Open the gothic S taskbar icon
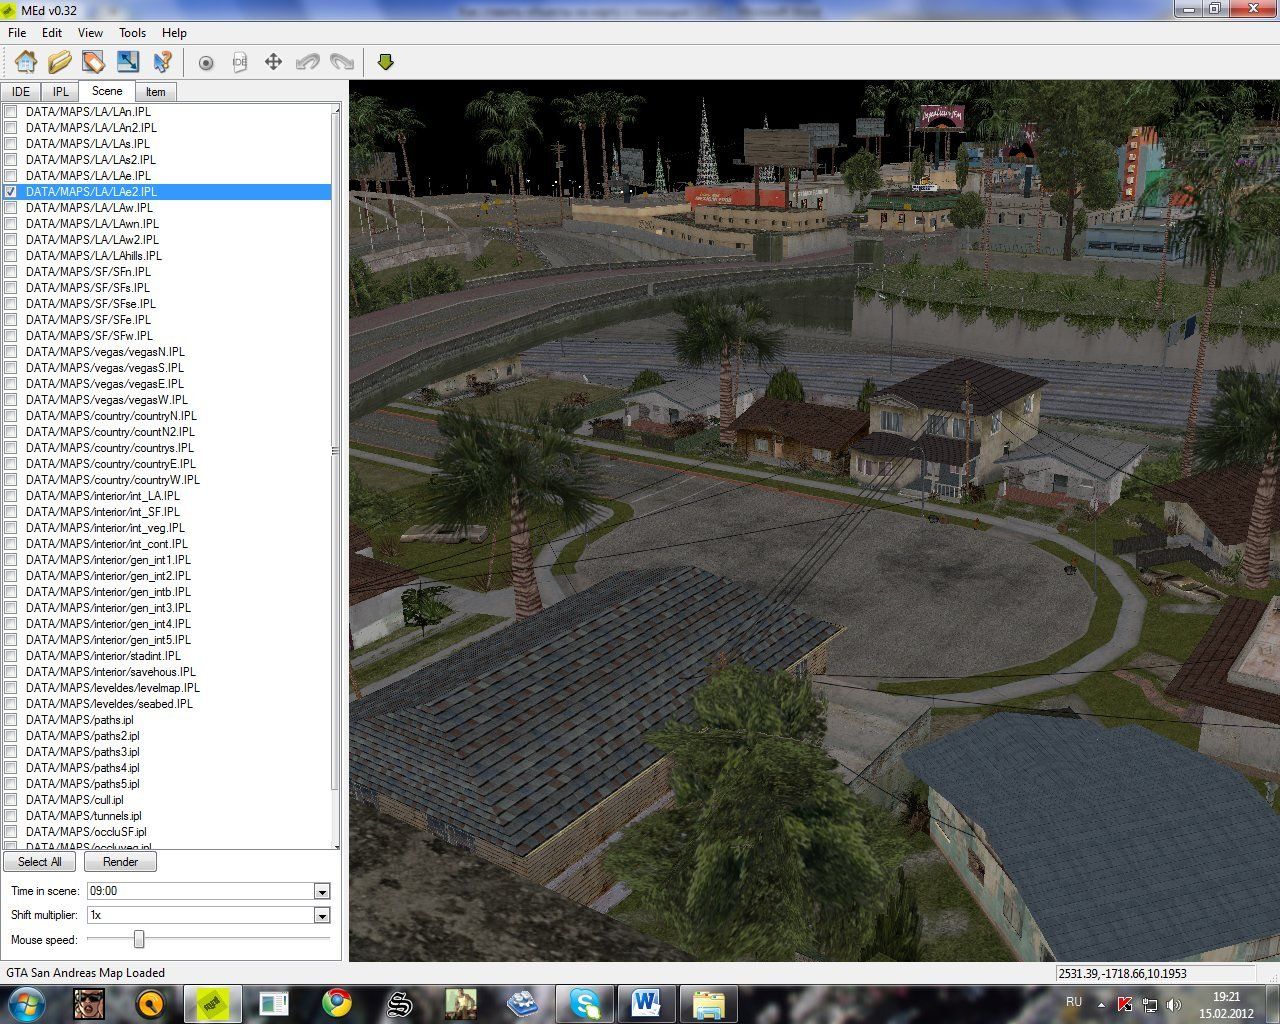The image size is (1280, 1024). [400, 1003]
